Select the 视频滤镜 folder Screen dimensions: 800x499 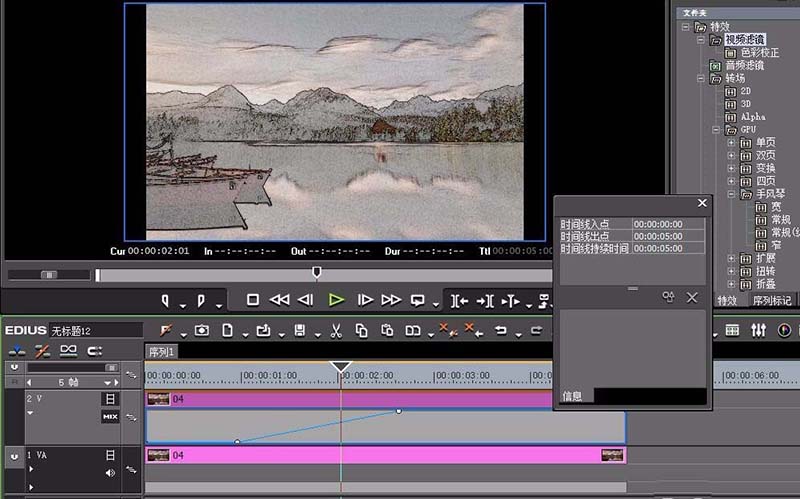(745, 39)
